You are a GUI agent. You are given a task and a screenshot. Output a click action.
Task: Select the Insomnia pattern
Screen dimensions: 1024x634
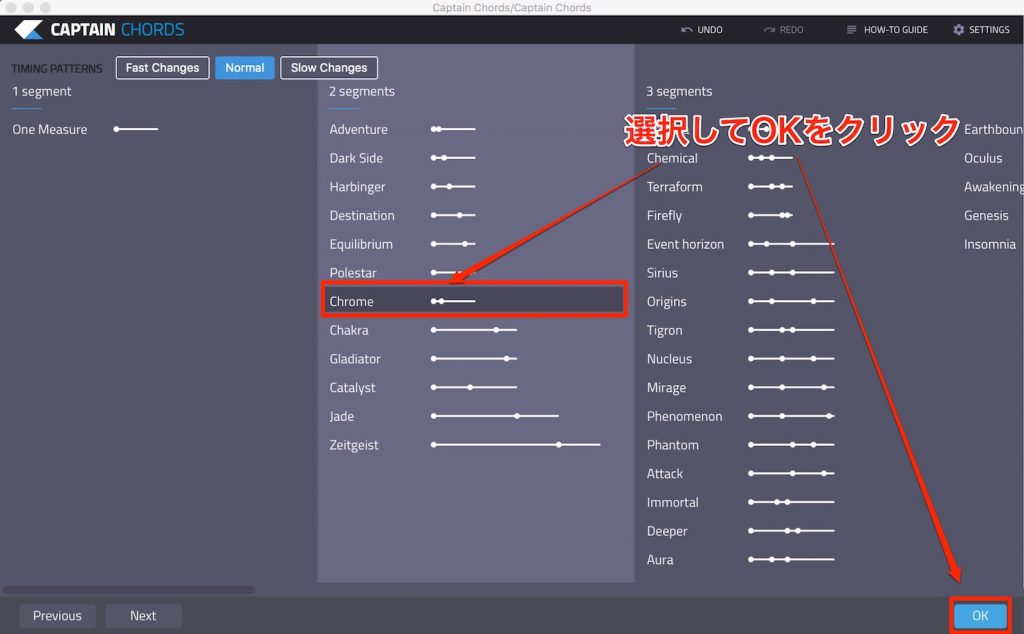(990, 243)
